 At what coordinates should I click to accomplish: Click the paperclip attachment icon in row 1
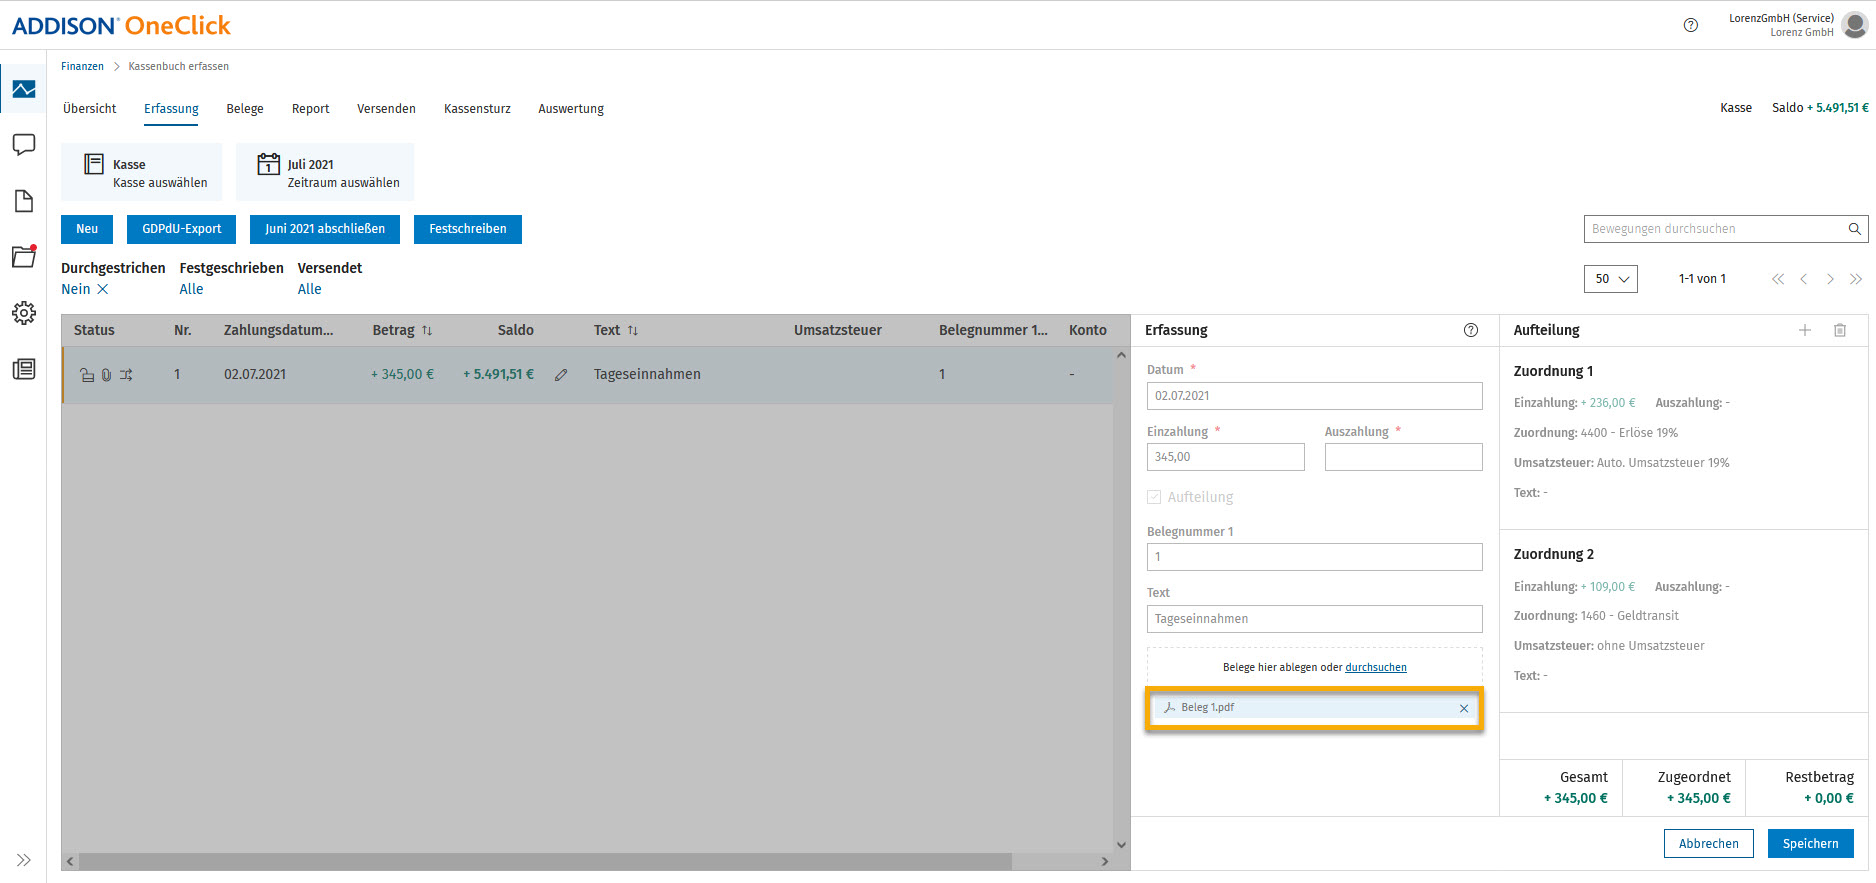pos(106,375)
